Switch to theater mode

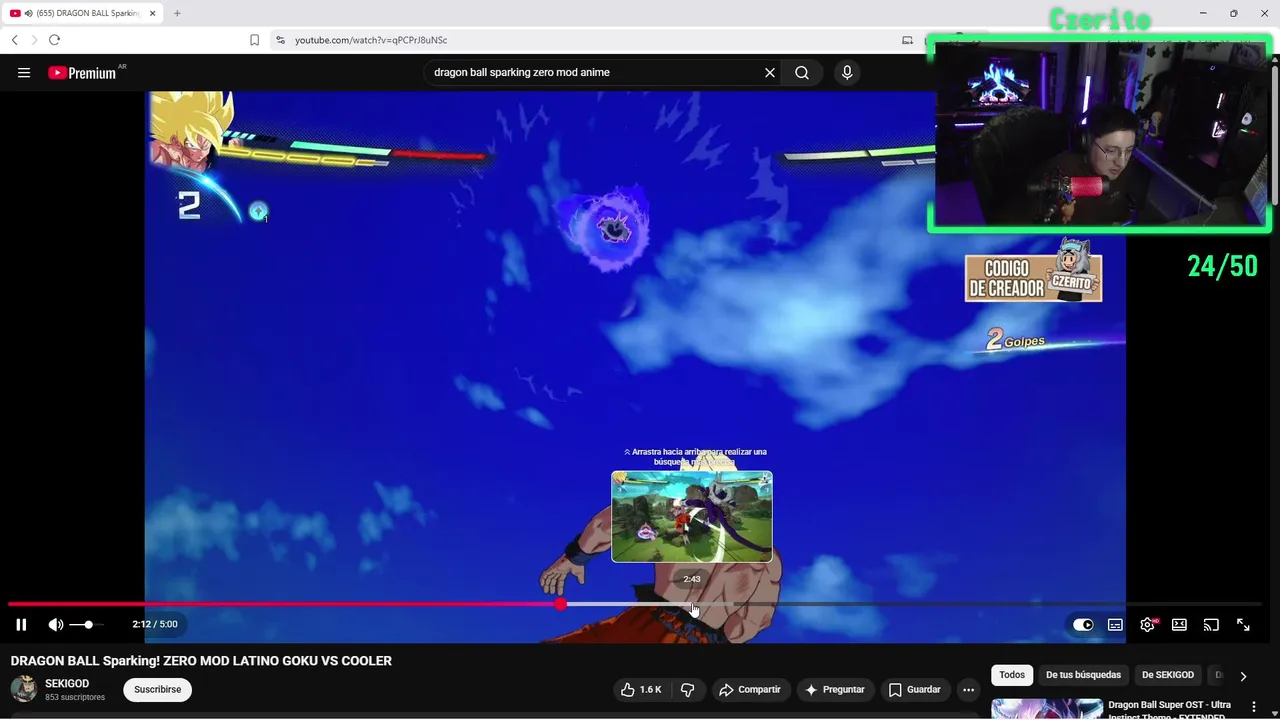1179,625
